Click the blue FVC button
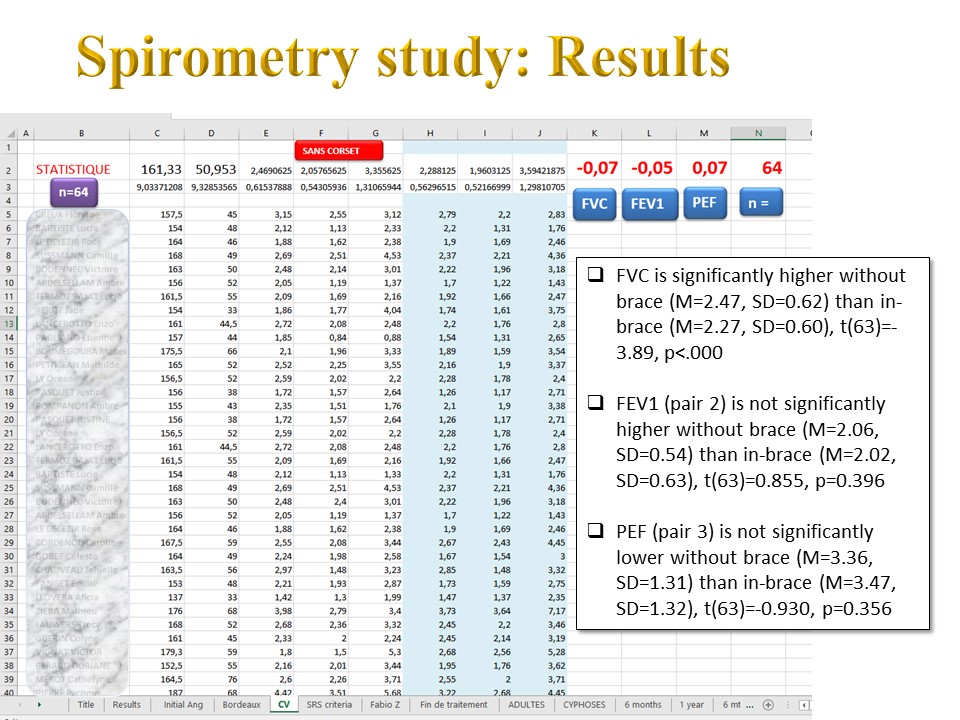 point(594,204)
